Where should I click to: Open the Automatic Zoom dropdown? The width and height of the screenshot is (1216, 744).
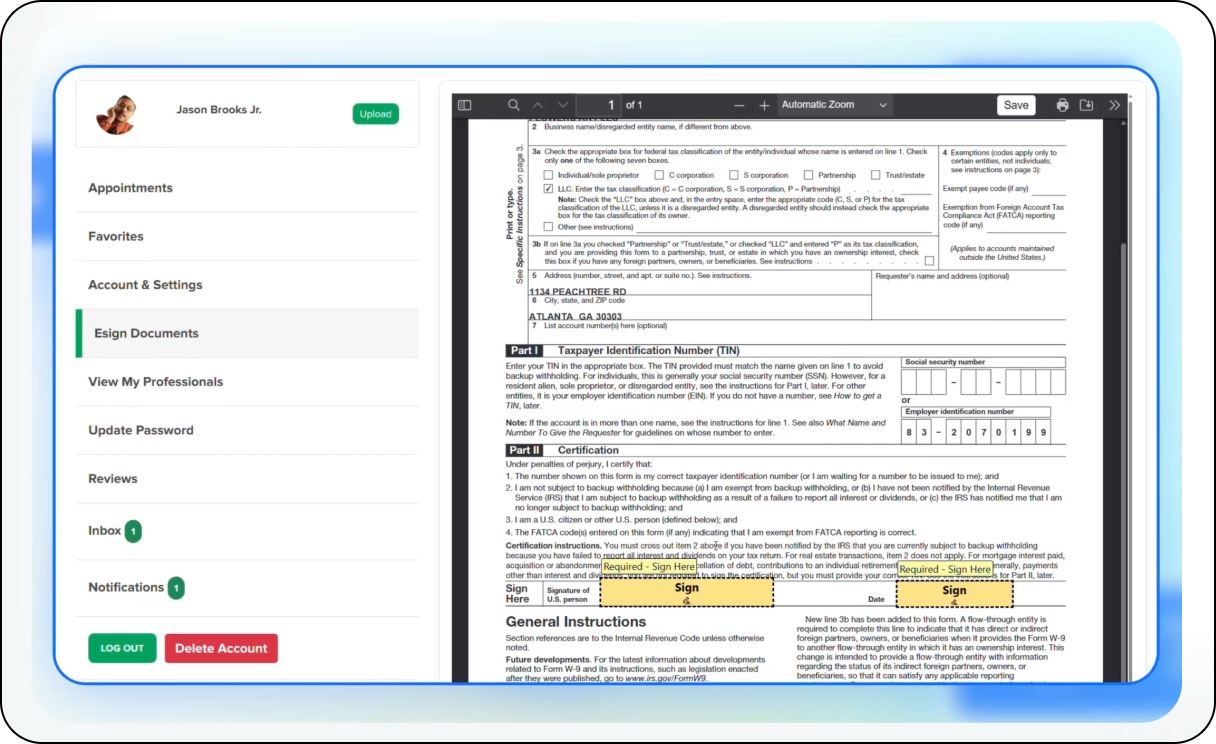[x=834, y=105]
